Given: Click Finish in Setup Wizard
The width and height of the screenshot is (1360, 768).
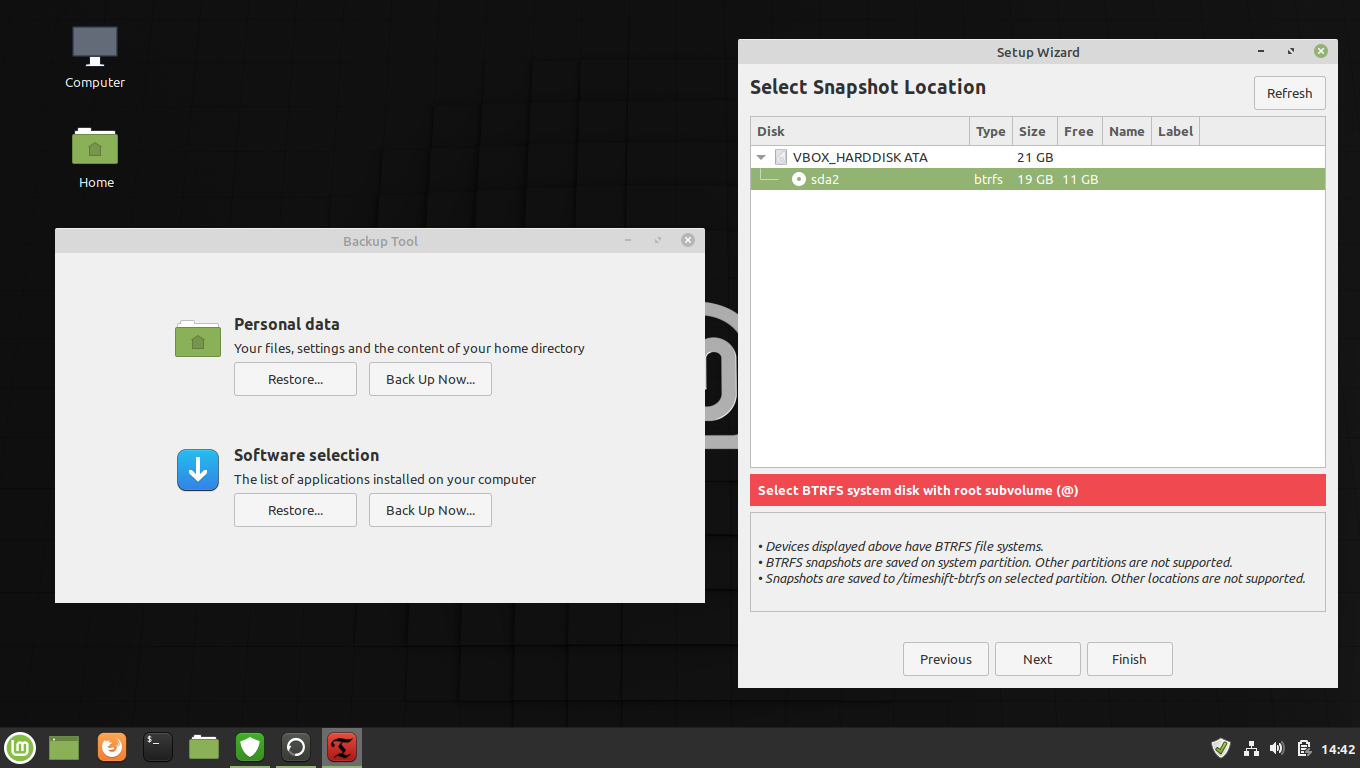Looking at the screenshot, I should click(x=1129, y=659).
